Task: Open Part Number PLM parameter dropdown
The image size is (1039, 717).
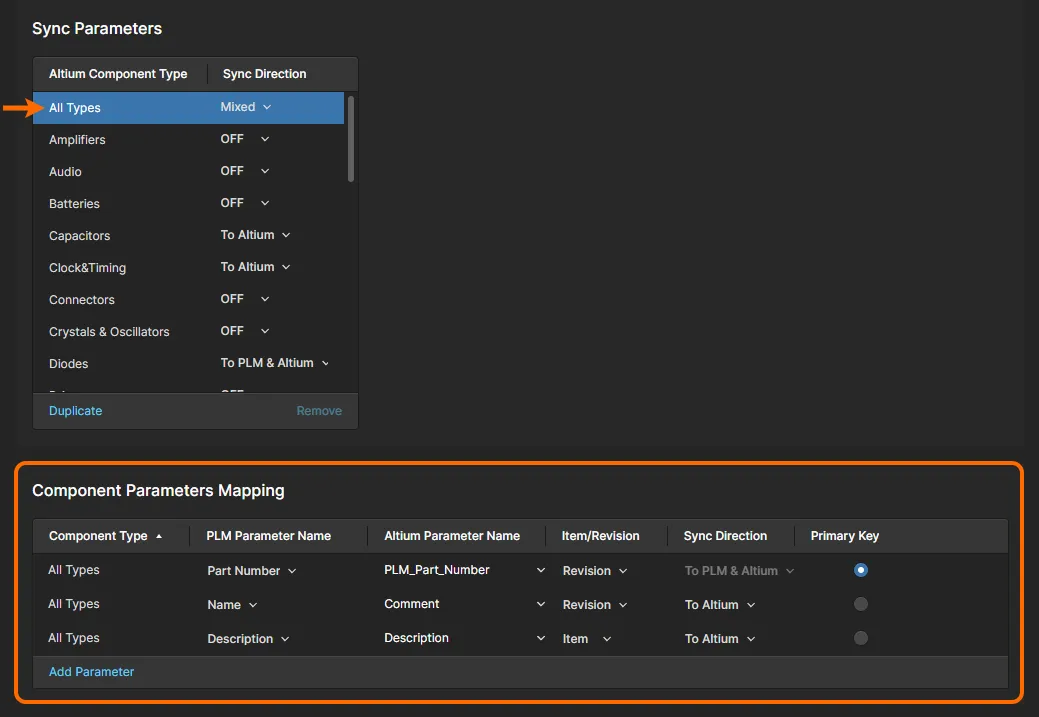Action: tap(251, 571)
